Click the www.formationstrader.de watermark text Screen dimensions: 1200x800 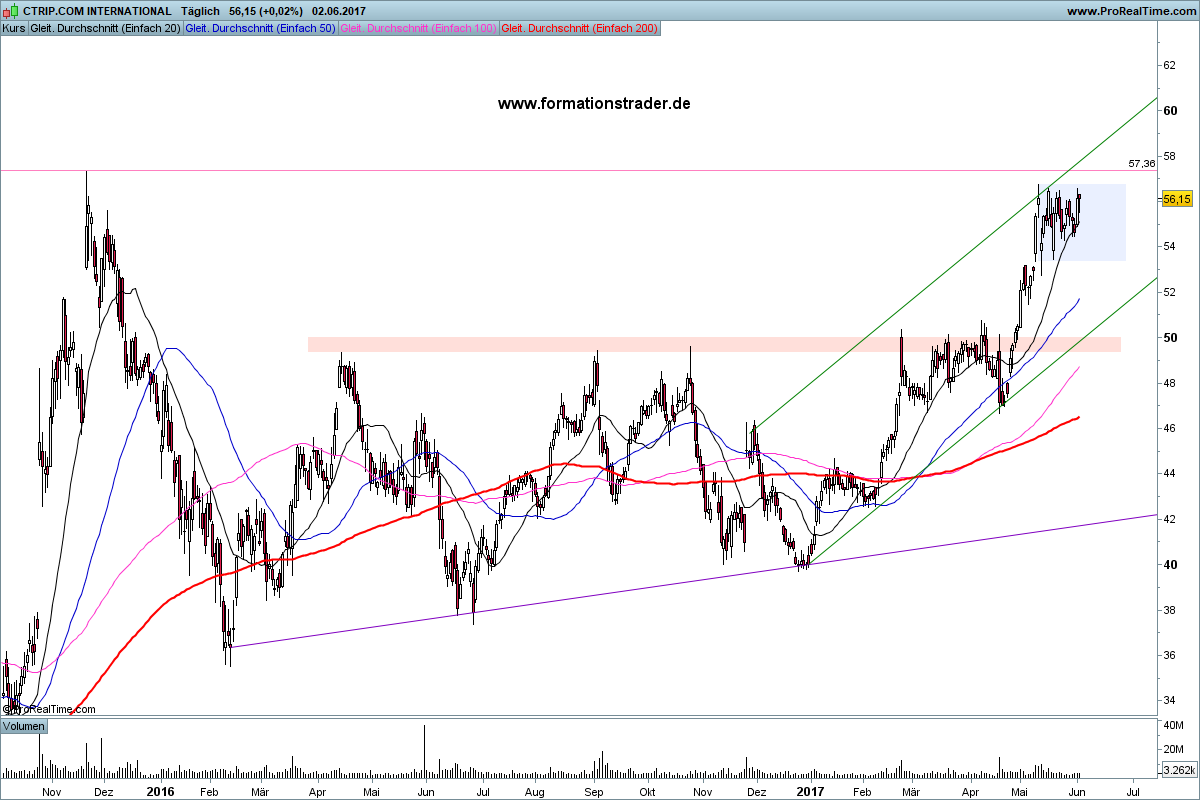(594, 103)
